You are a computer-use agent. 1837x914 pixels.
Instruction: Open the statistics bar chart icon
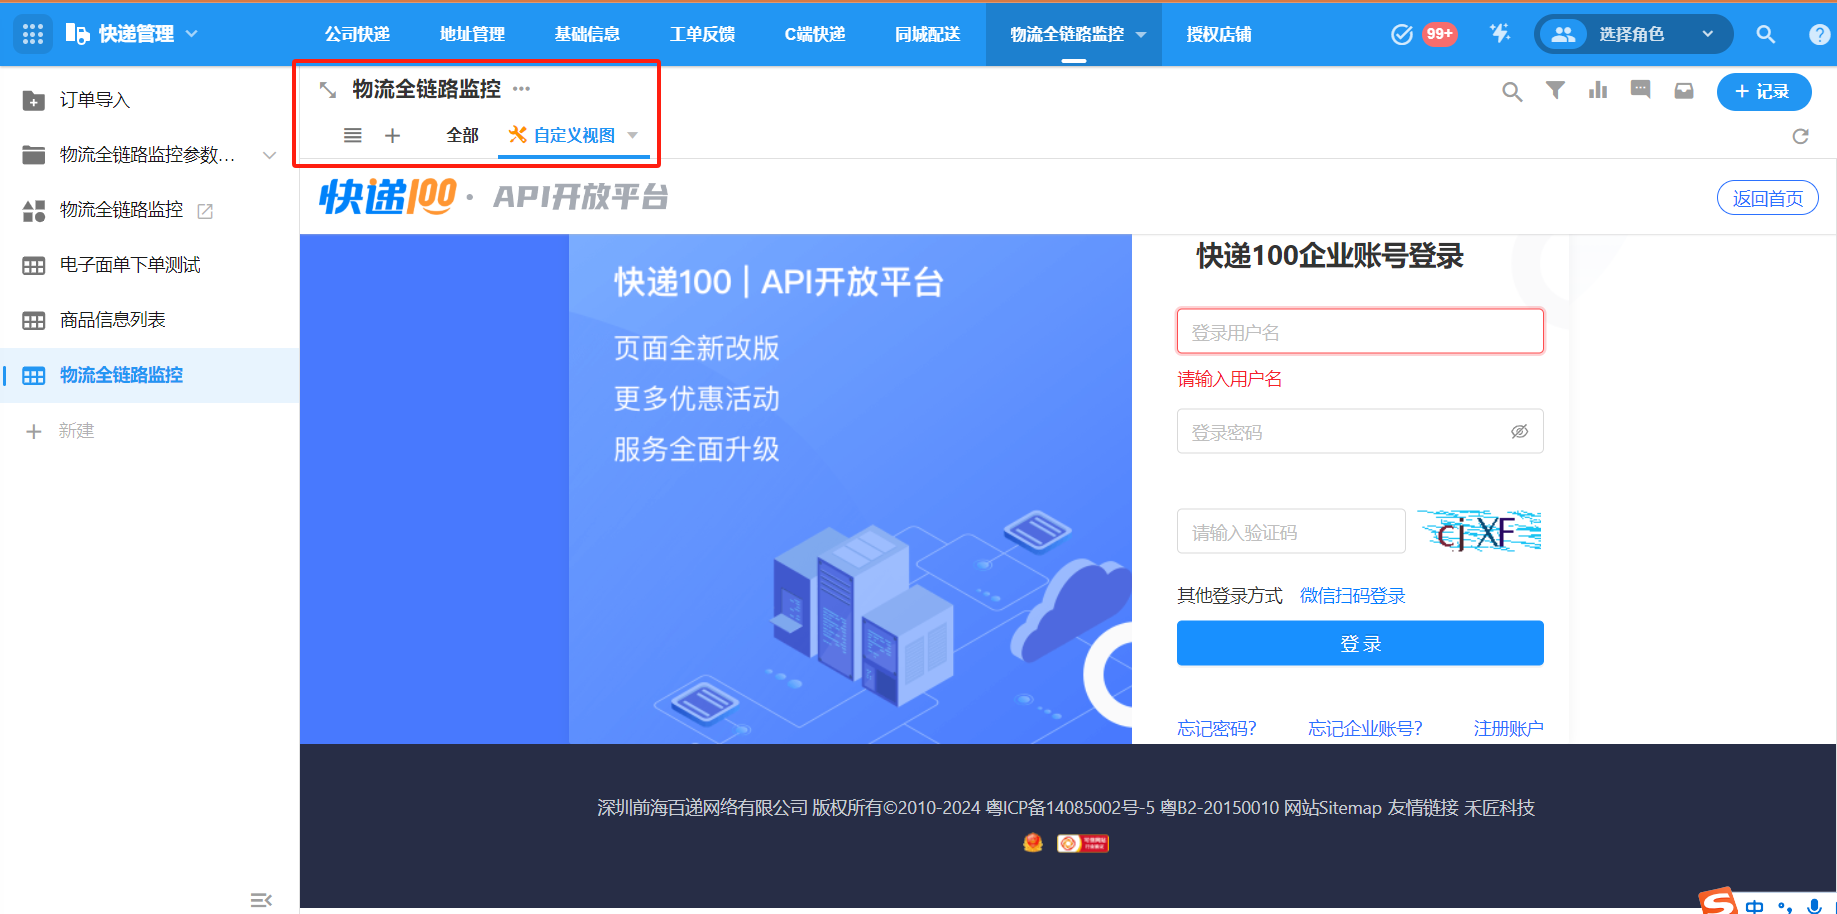tap(1598, 90)
